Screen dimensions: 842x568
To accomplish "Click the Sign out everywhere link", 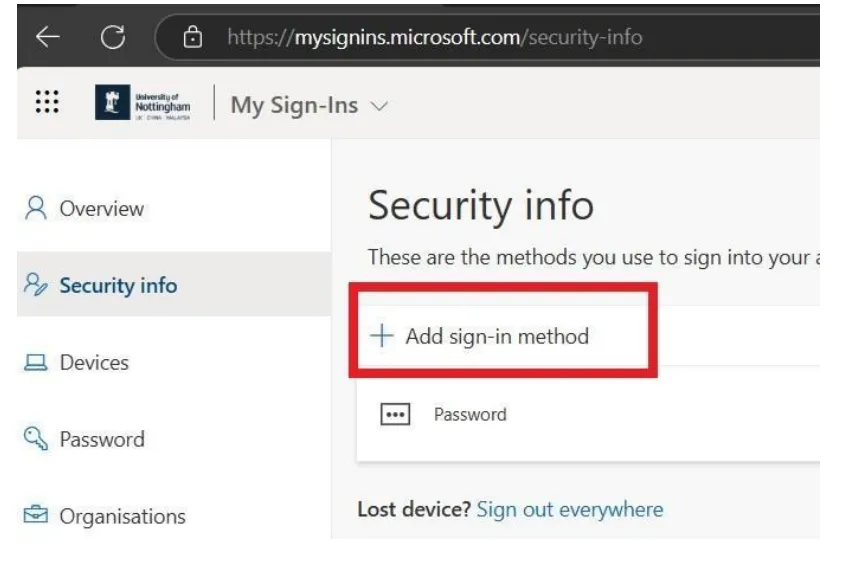I will pyautogui.click(x=570, y=509).
